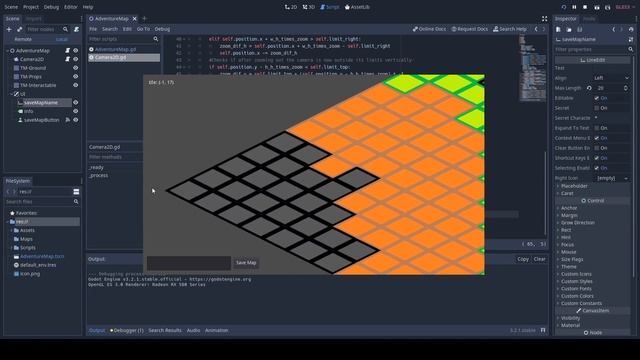
Task: Hide the TM-Interactable node
Action: click(76, 85)
